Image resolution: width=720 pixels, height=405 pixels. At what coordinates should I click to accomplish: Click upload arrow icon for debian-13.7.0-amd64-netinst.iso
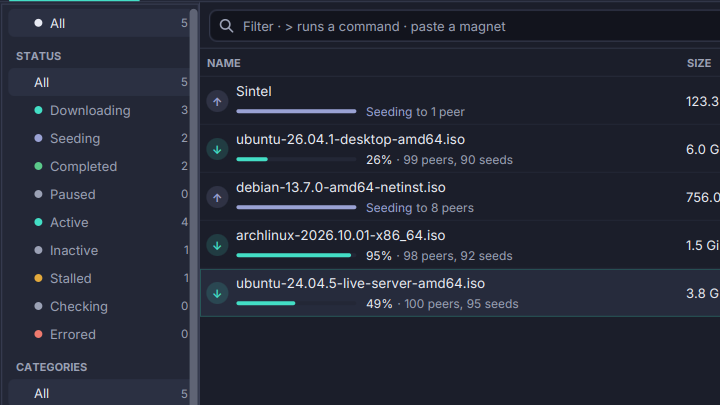[217, 197]
